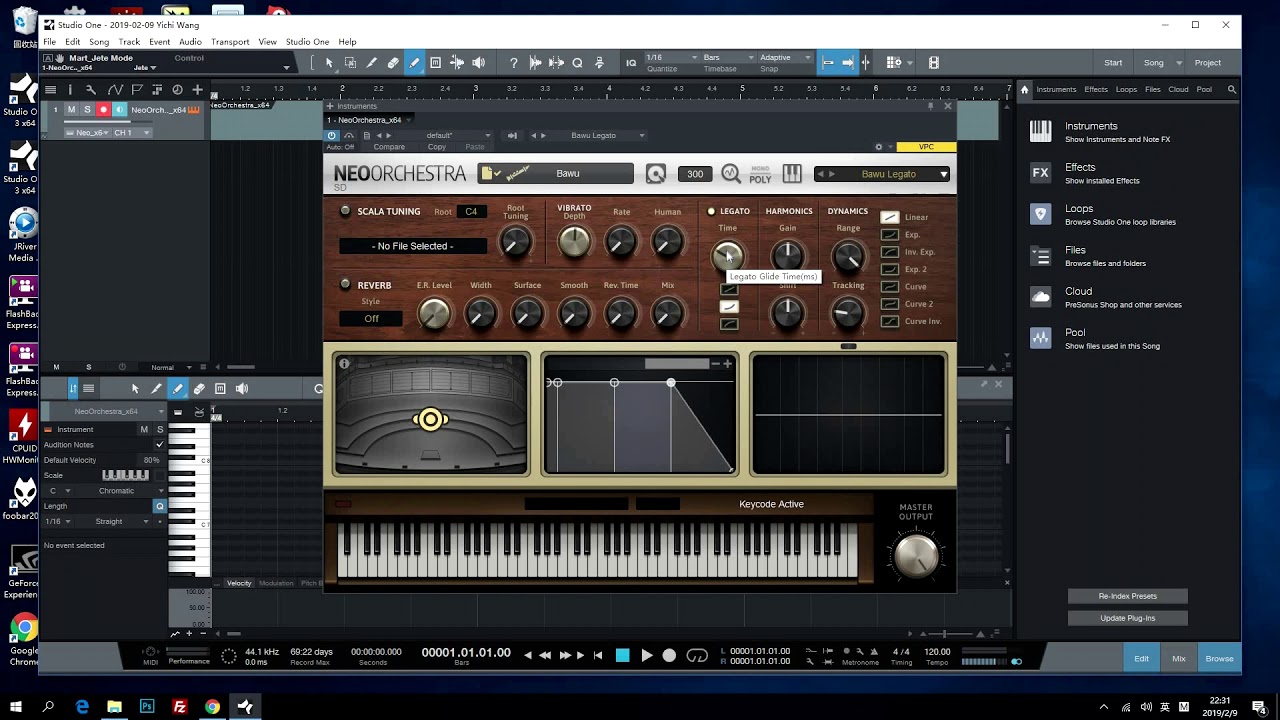
Task: Click the Vibrato Depth knob
Action: click(x=574, y=241)
